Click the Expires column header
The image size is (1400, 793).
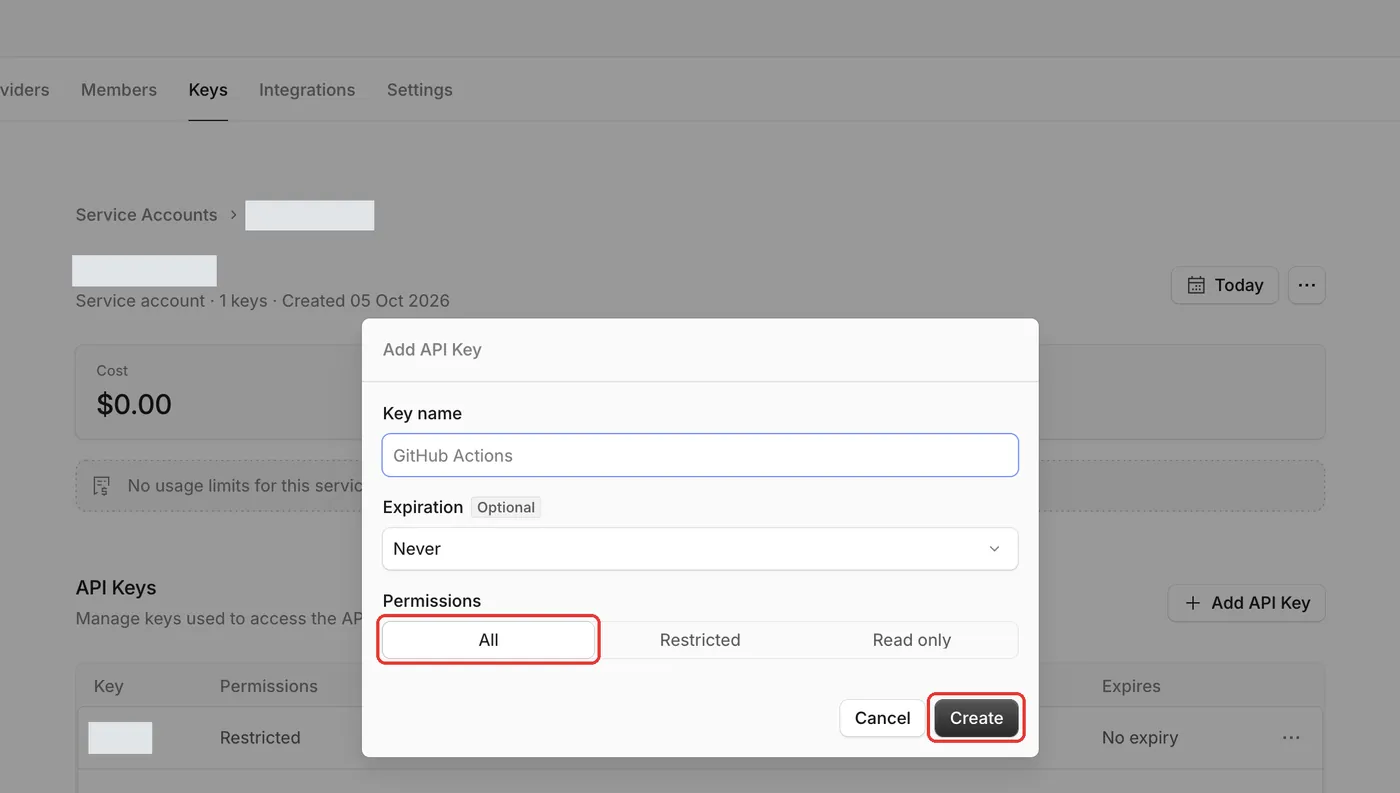pyautogui.click(x=1131, y=686)
